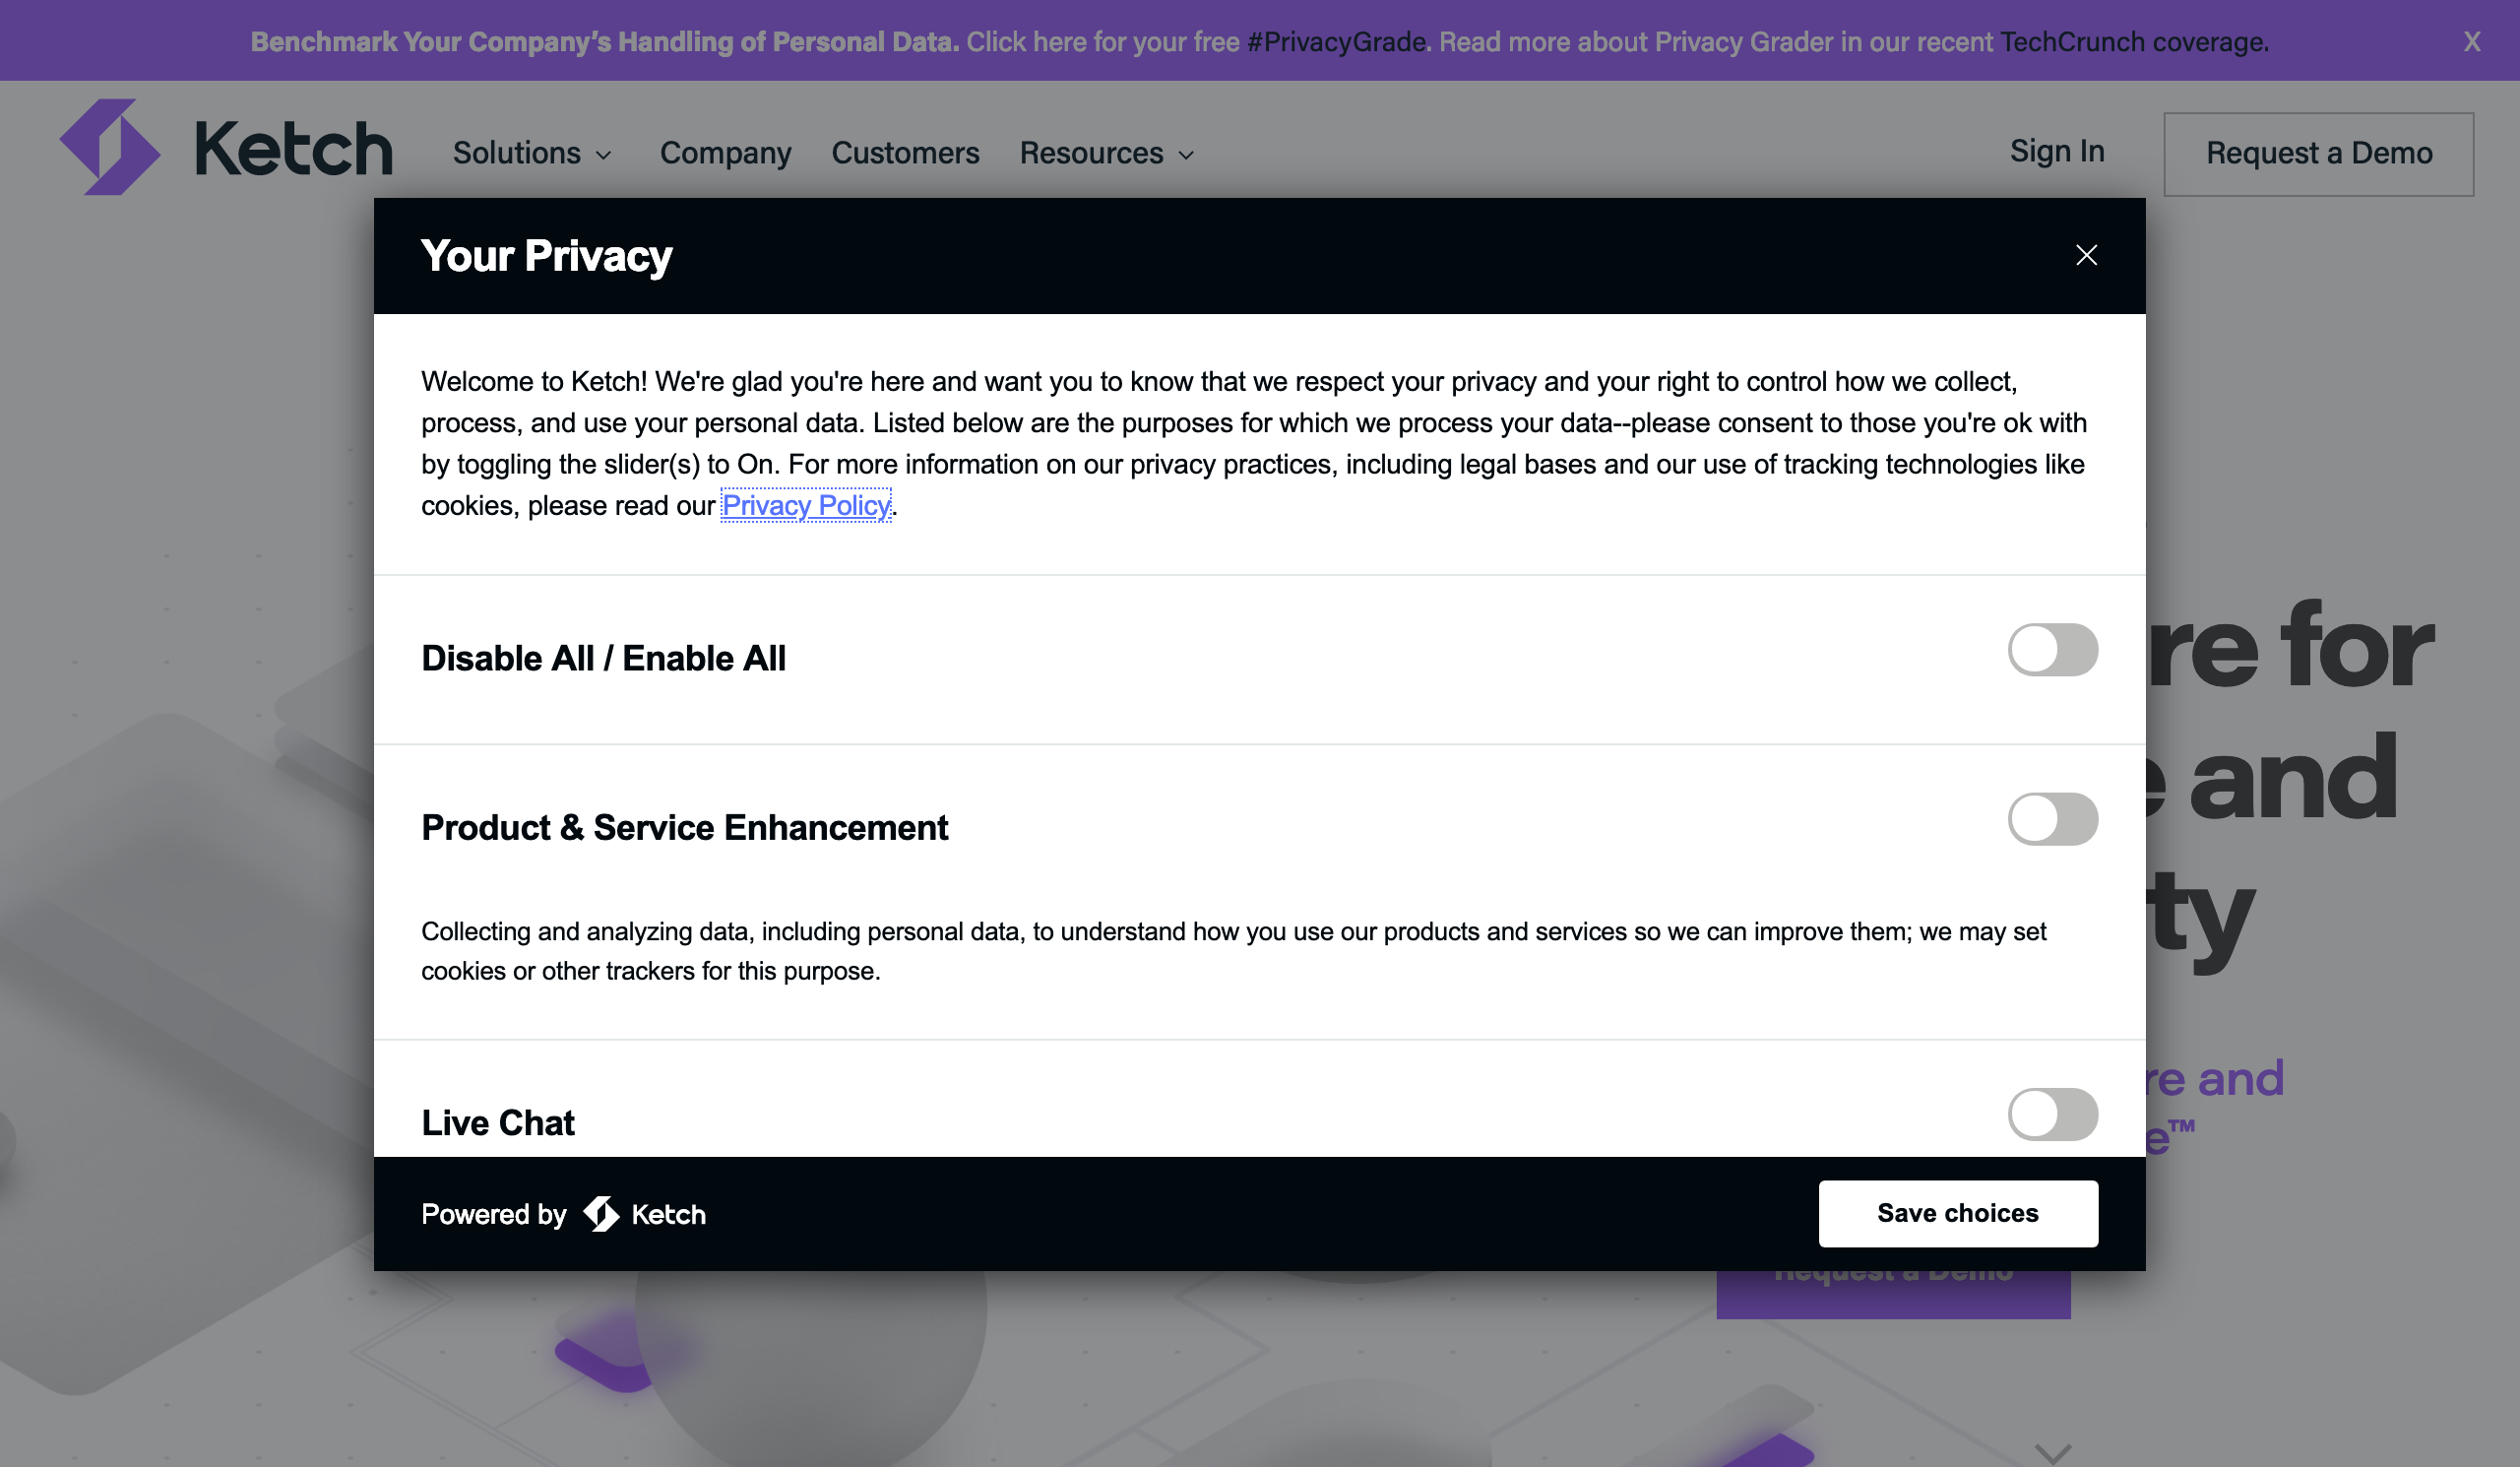Expand the Resources dropdown menu

point(1107,153)
